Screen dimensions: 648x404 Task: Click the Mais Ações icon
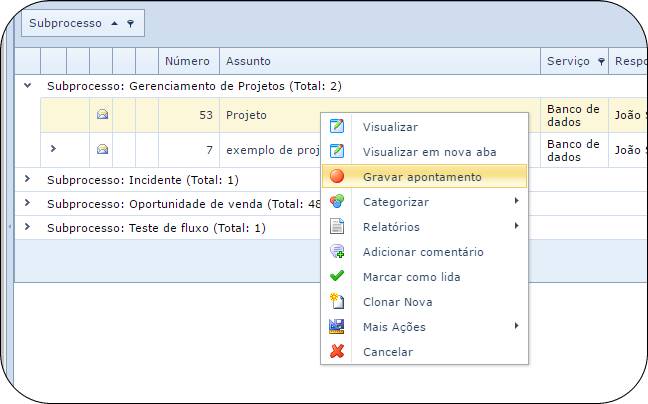pyautogui.click(x=337, y=326)
